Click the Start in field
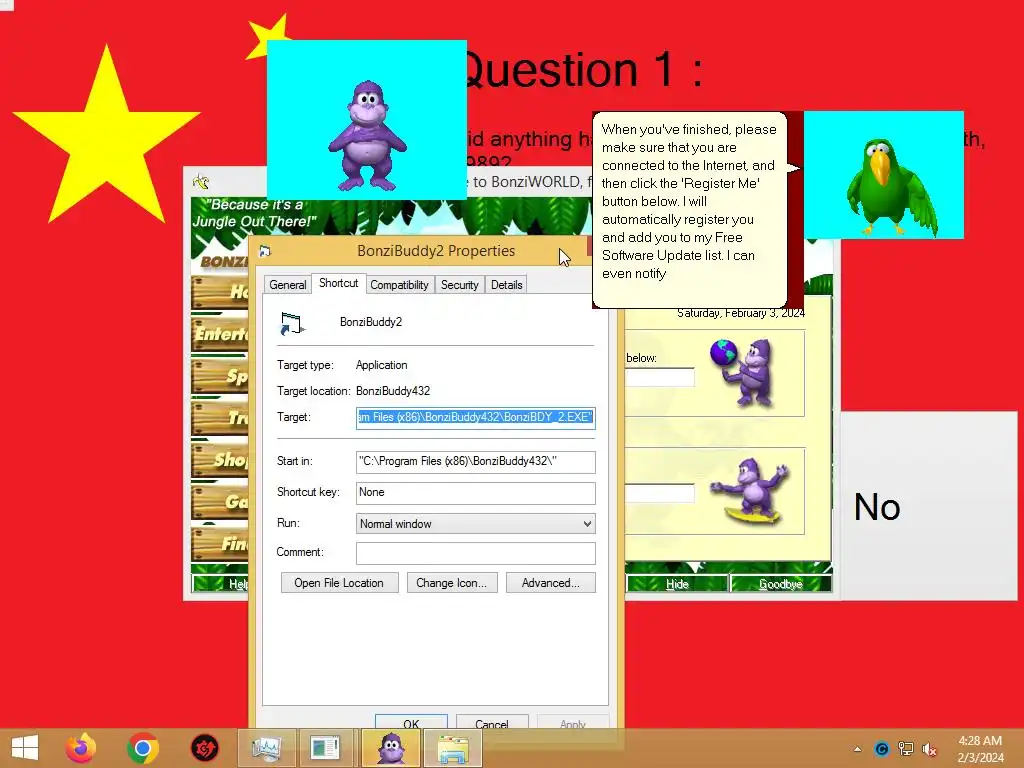This screenshot has height=768, width=1024. pos(475,462)
